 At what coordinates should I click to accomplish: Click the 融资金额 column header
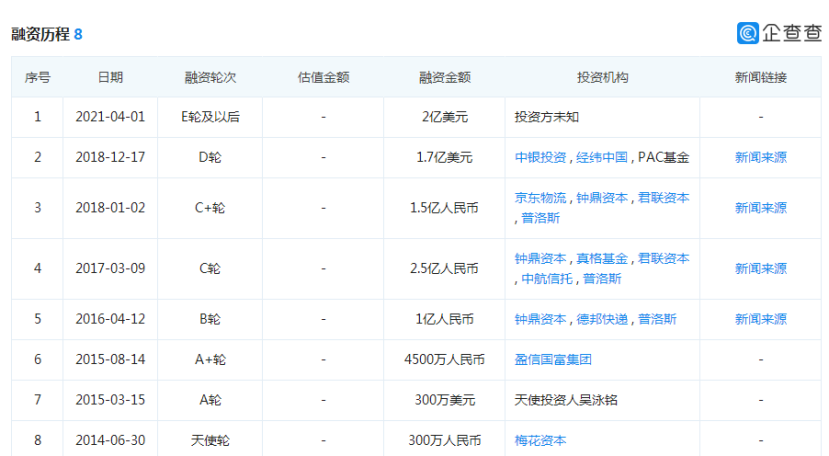(445, 78)
